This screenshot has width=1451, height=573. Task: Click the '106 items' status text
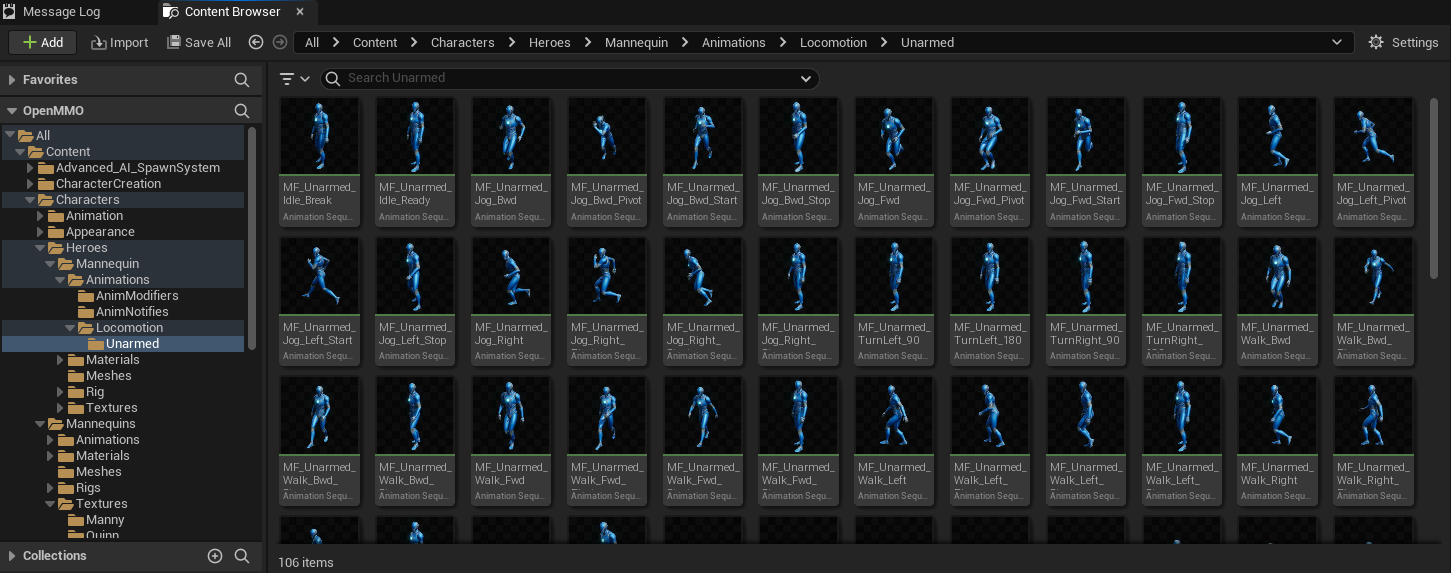coord(306,562)
